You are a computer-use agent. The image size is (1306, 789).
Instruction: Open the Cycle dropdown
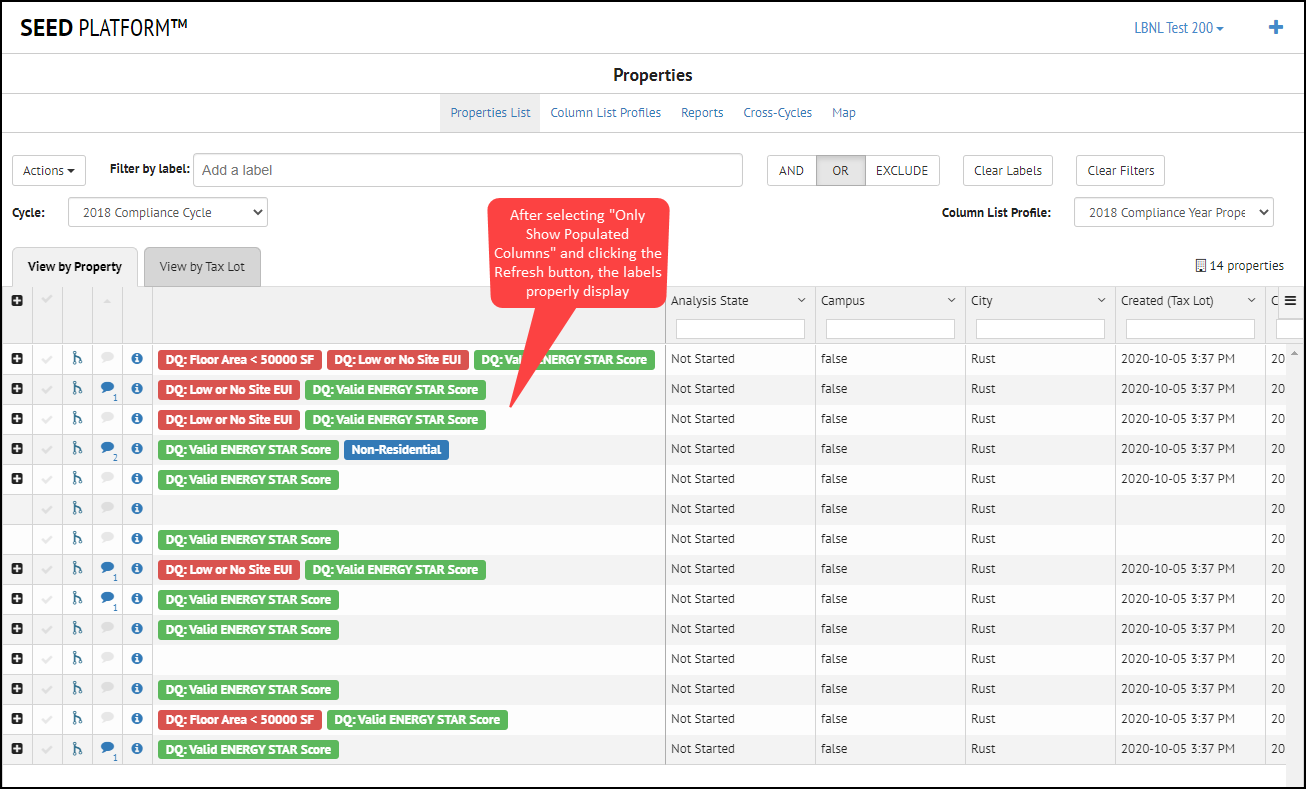click(x=167, y=212)
